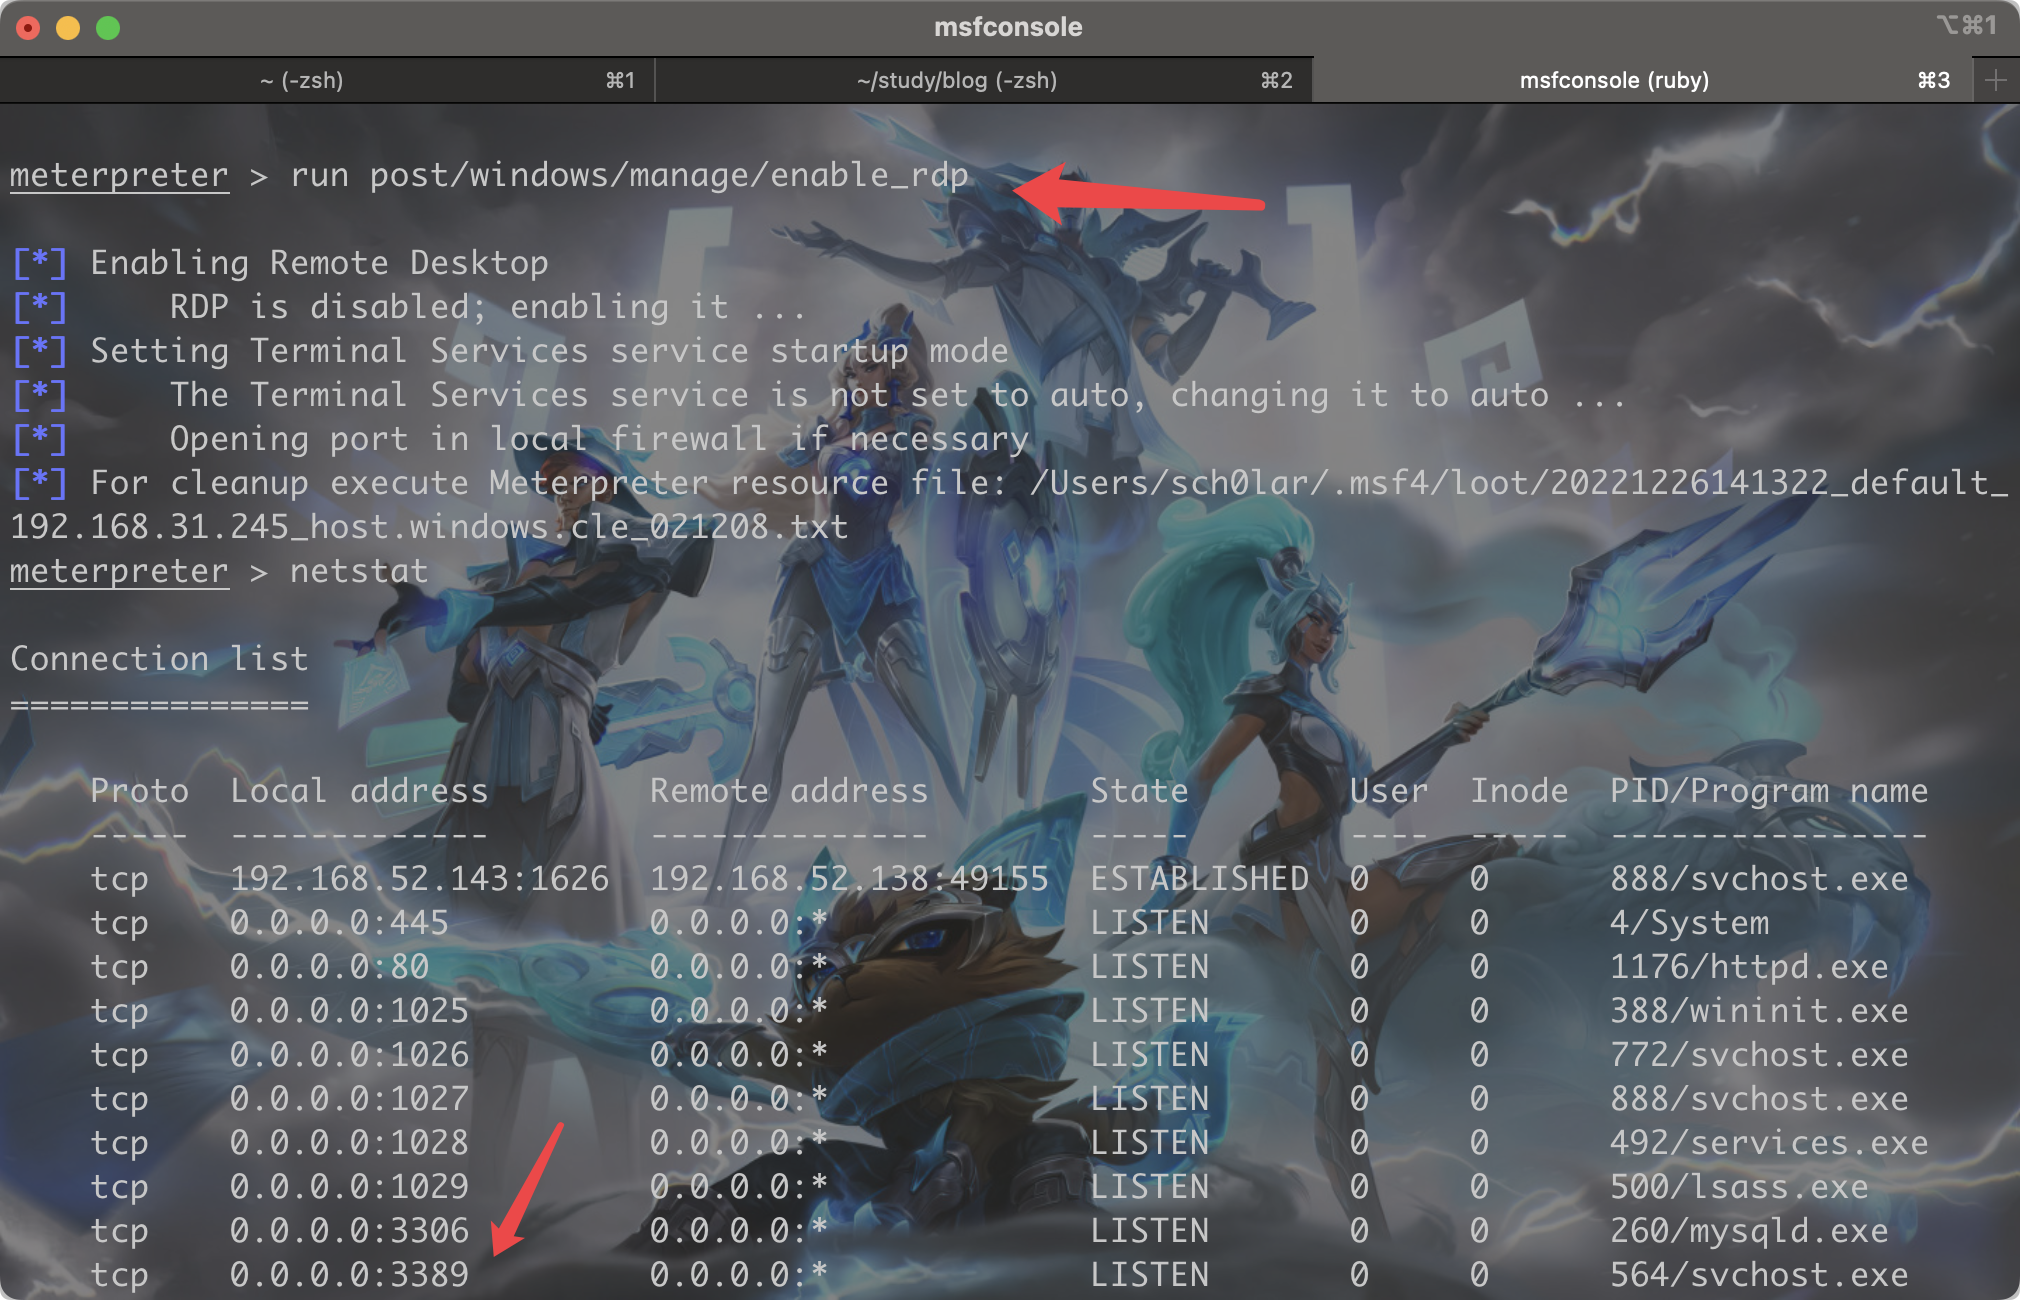
Task: Minimize window using the yellow button
Action: click(x=68, y=28)
